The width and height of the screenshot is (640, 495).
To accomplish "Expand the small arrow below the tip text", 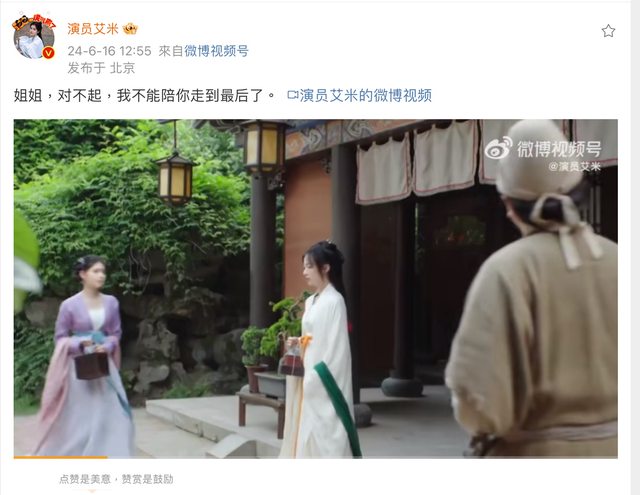I will (92, 491).
